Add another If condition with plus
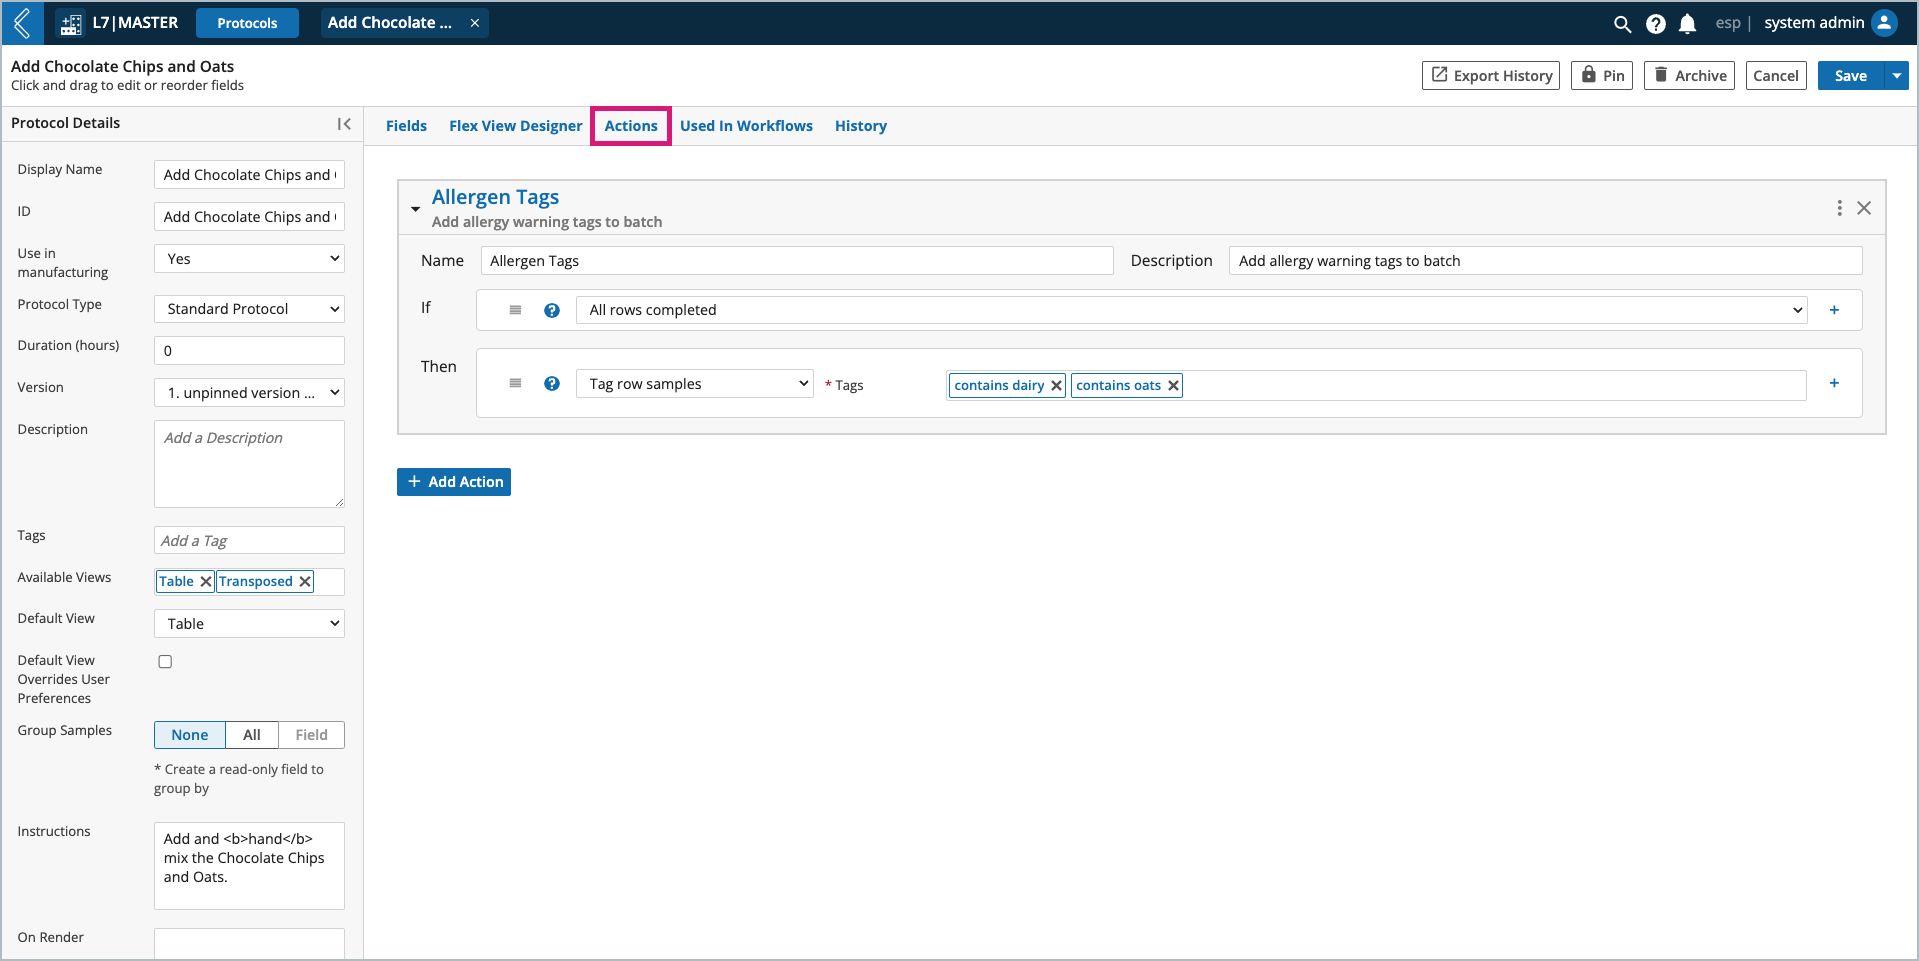1919x961 pixels. coord(1834,310)
